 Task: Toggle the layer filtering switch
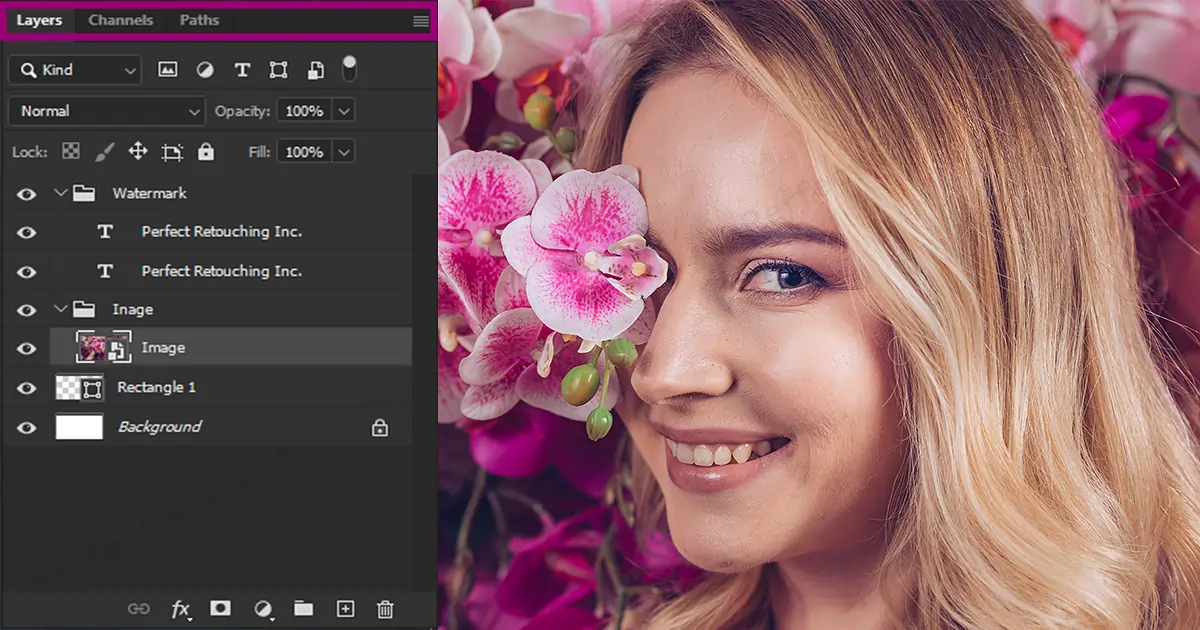click(349, 68)
